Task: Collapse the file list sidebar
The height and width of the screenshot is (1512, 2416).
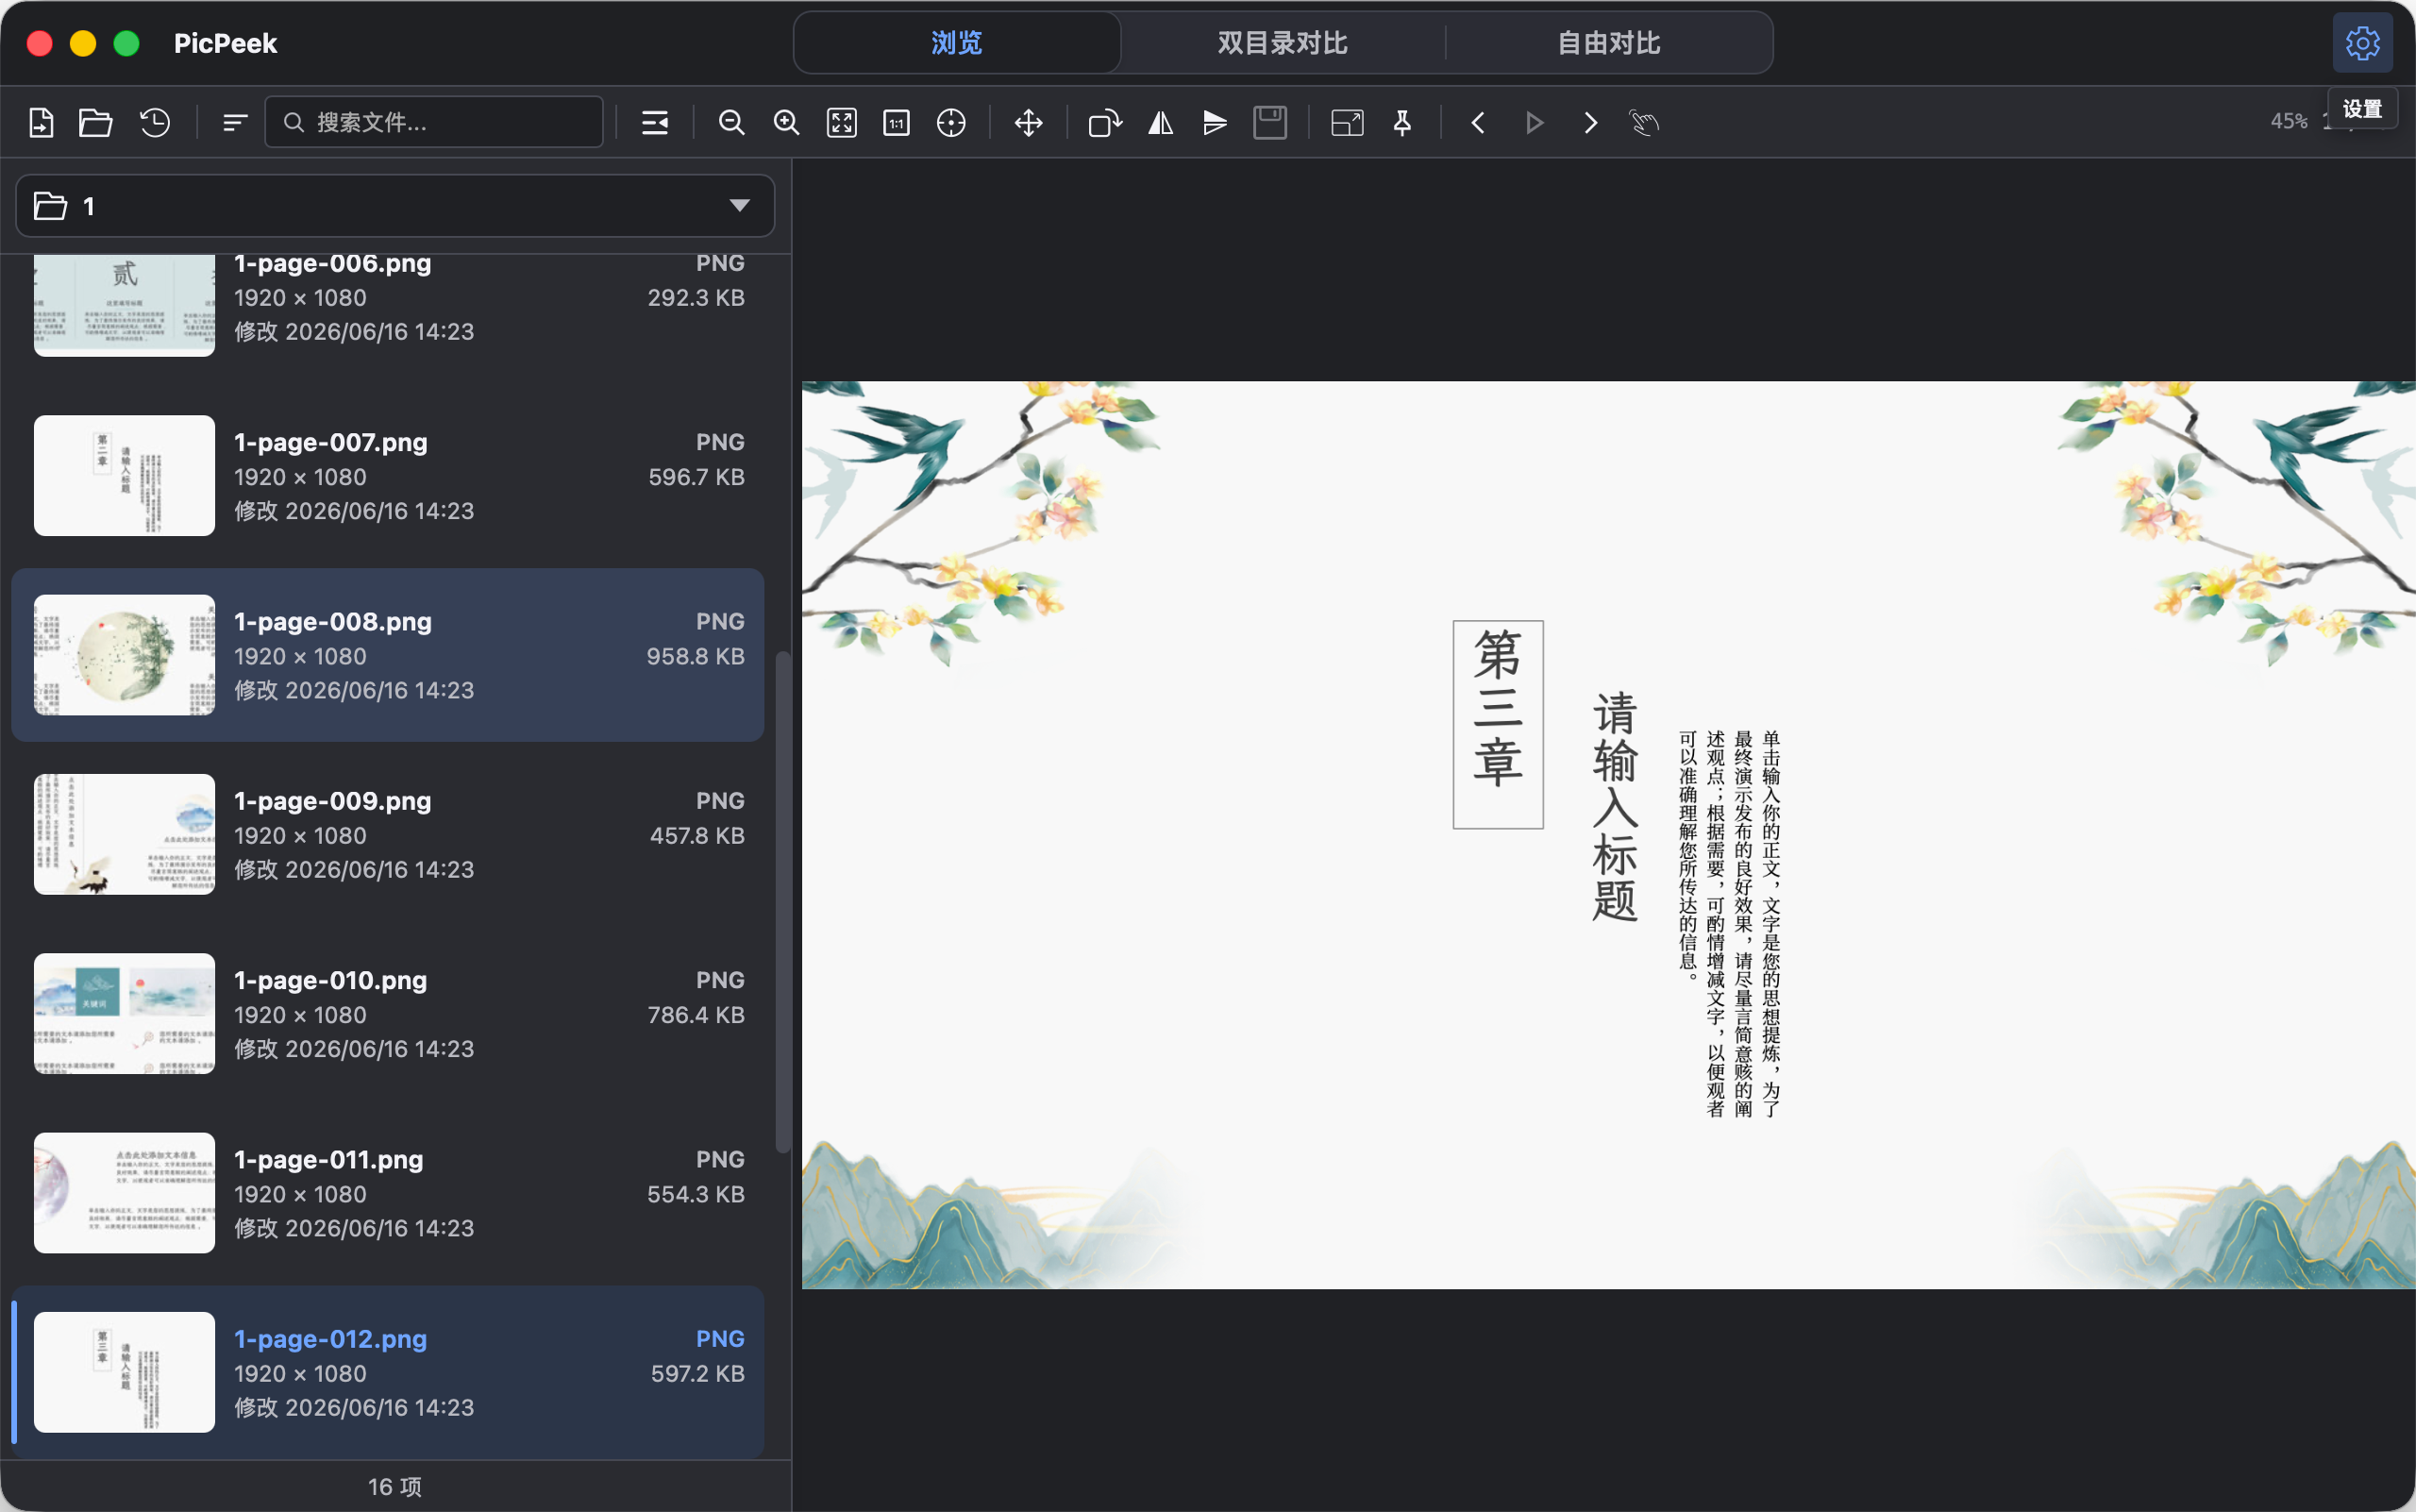Action: tap(655, 123)
